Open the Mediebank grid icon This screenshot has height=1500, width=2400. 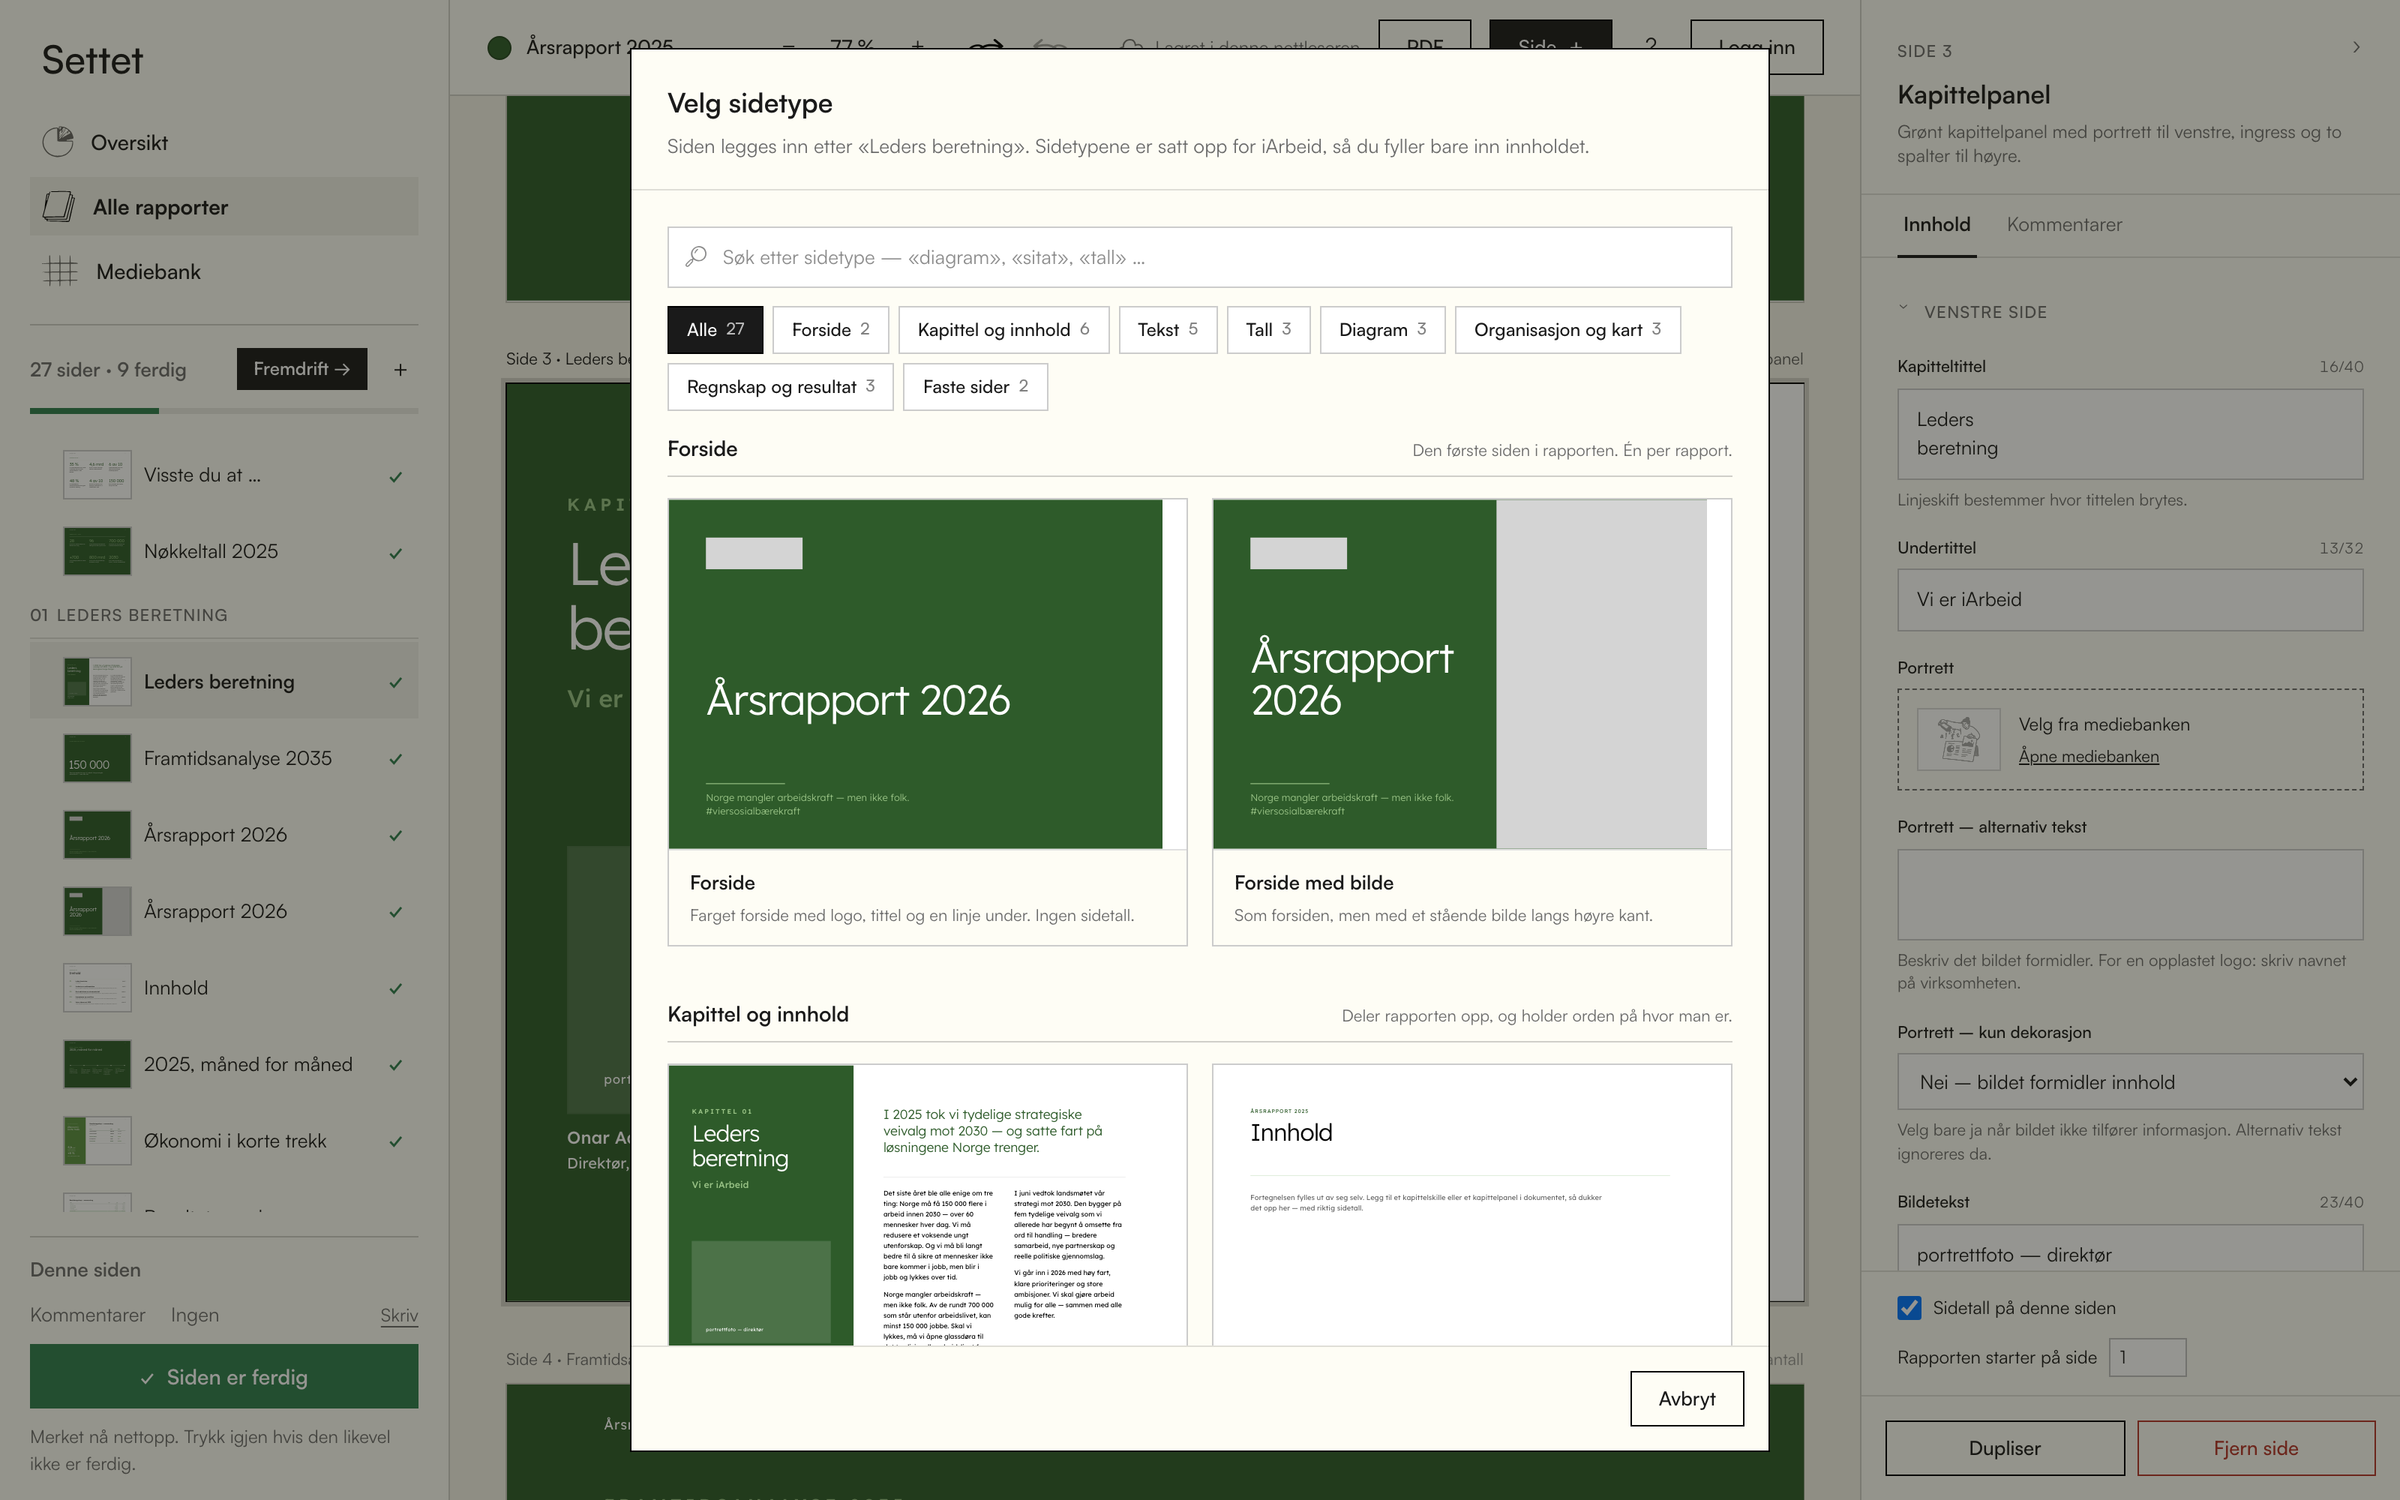click(x=60, y=271)
